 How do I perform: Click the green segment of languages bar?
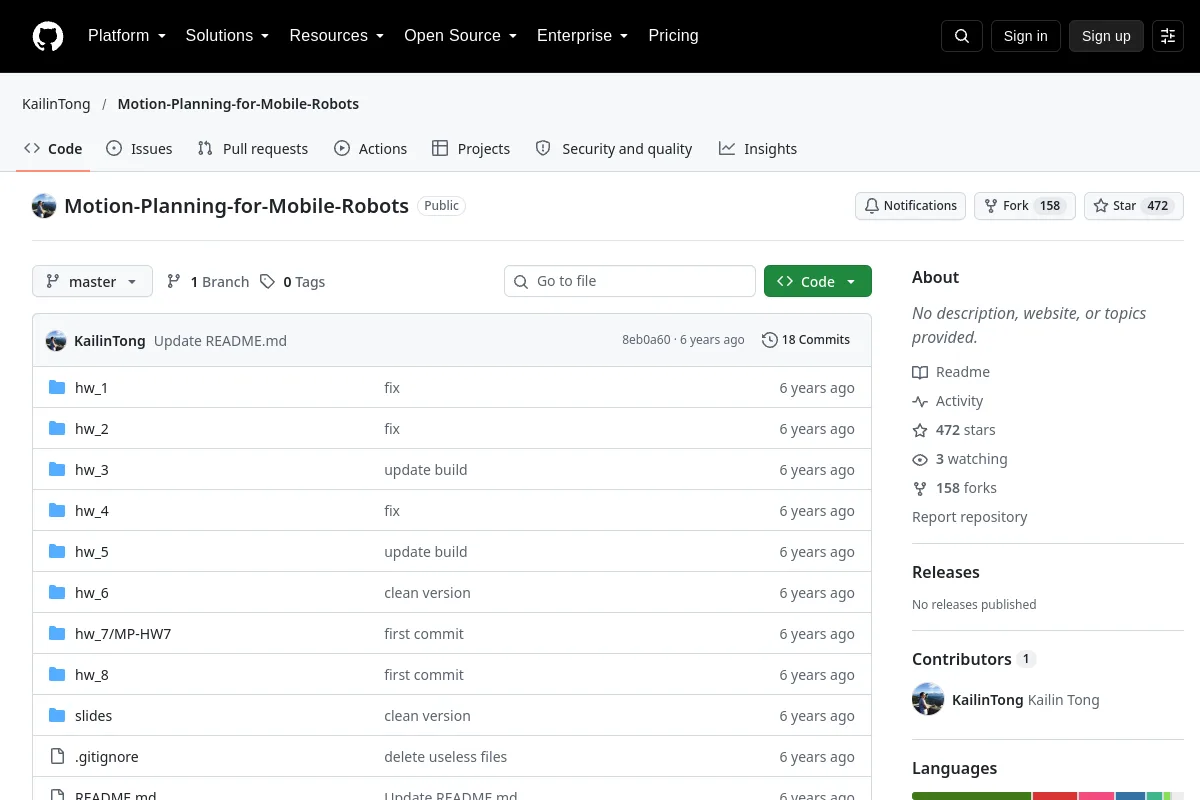pyautogui.click(x=971, y=796)
